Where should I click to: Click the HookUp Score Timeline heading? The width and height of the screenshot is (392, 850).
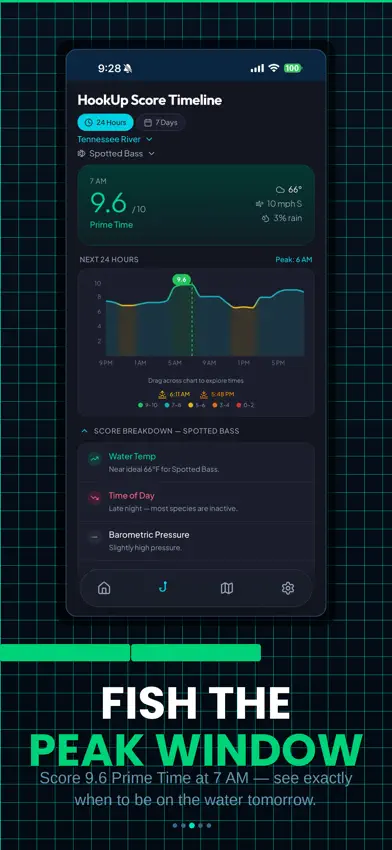pos(150,100)
